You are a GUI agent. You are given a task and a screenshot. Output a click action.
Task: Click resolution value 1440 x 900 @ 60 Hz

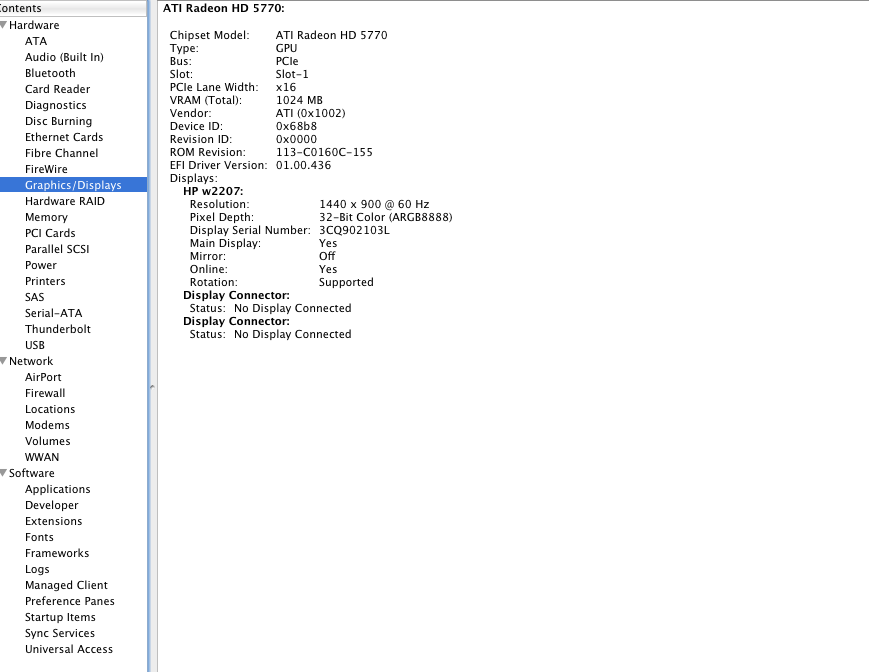click(x=374, y=204)
